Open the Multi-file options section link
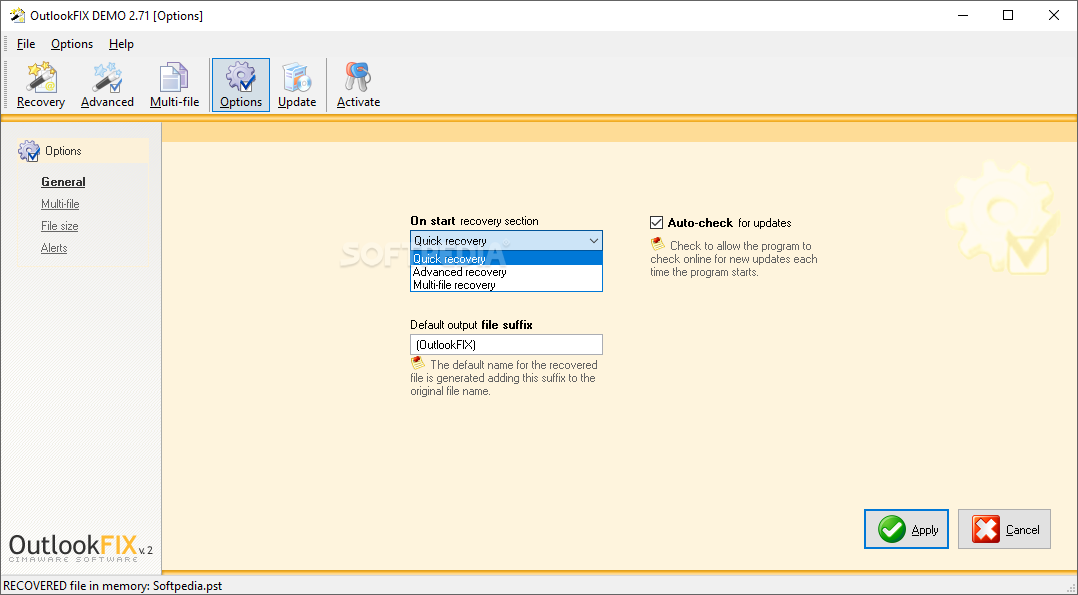This screenshot has width=1078, height=595. click(x=60, y=204)
